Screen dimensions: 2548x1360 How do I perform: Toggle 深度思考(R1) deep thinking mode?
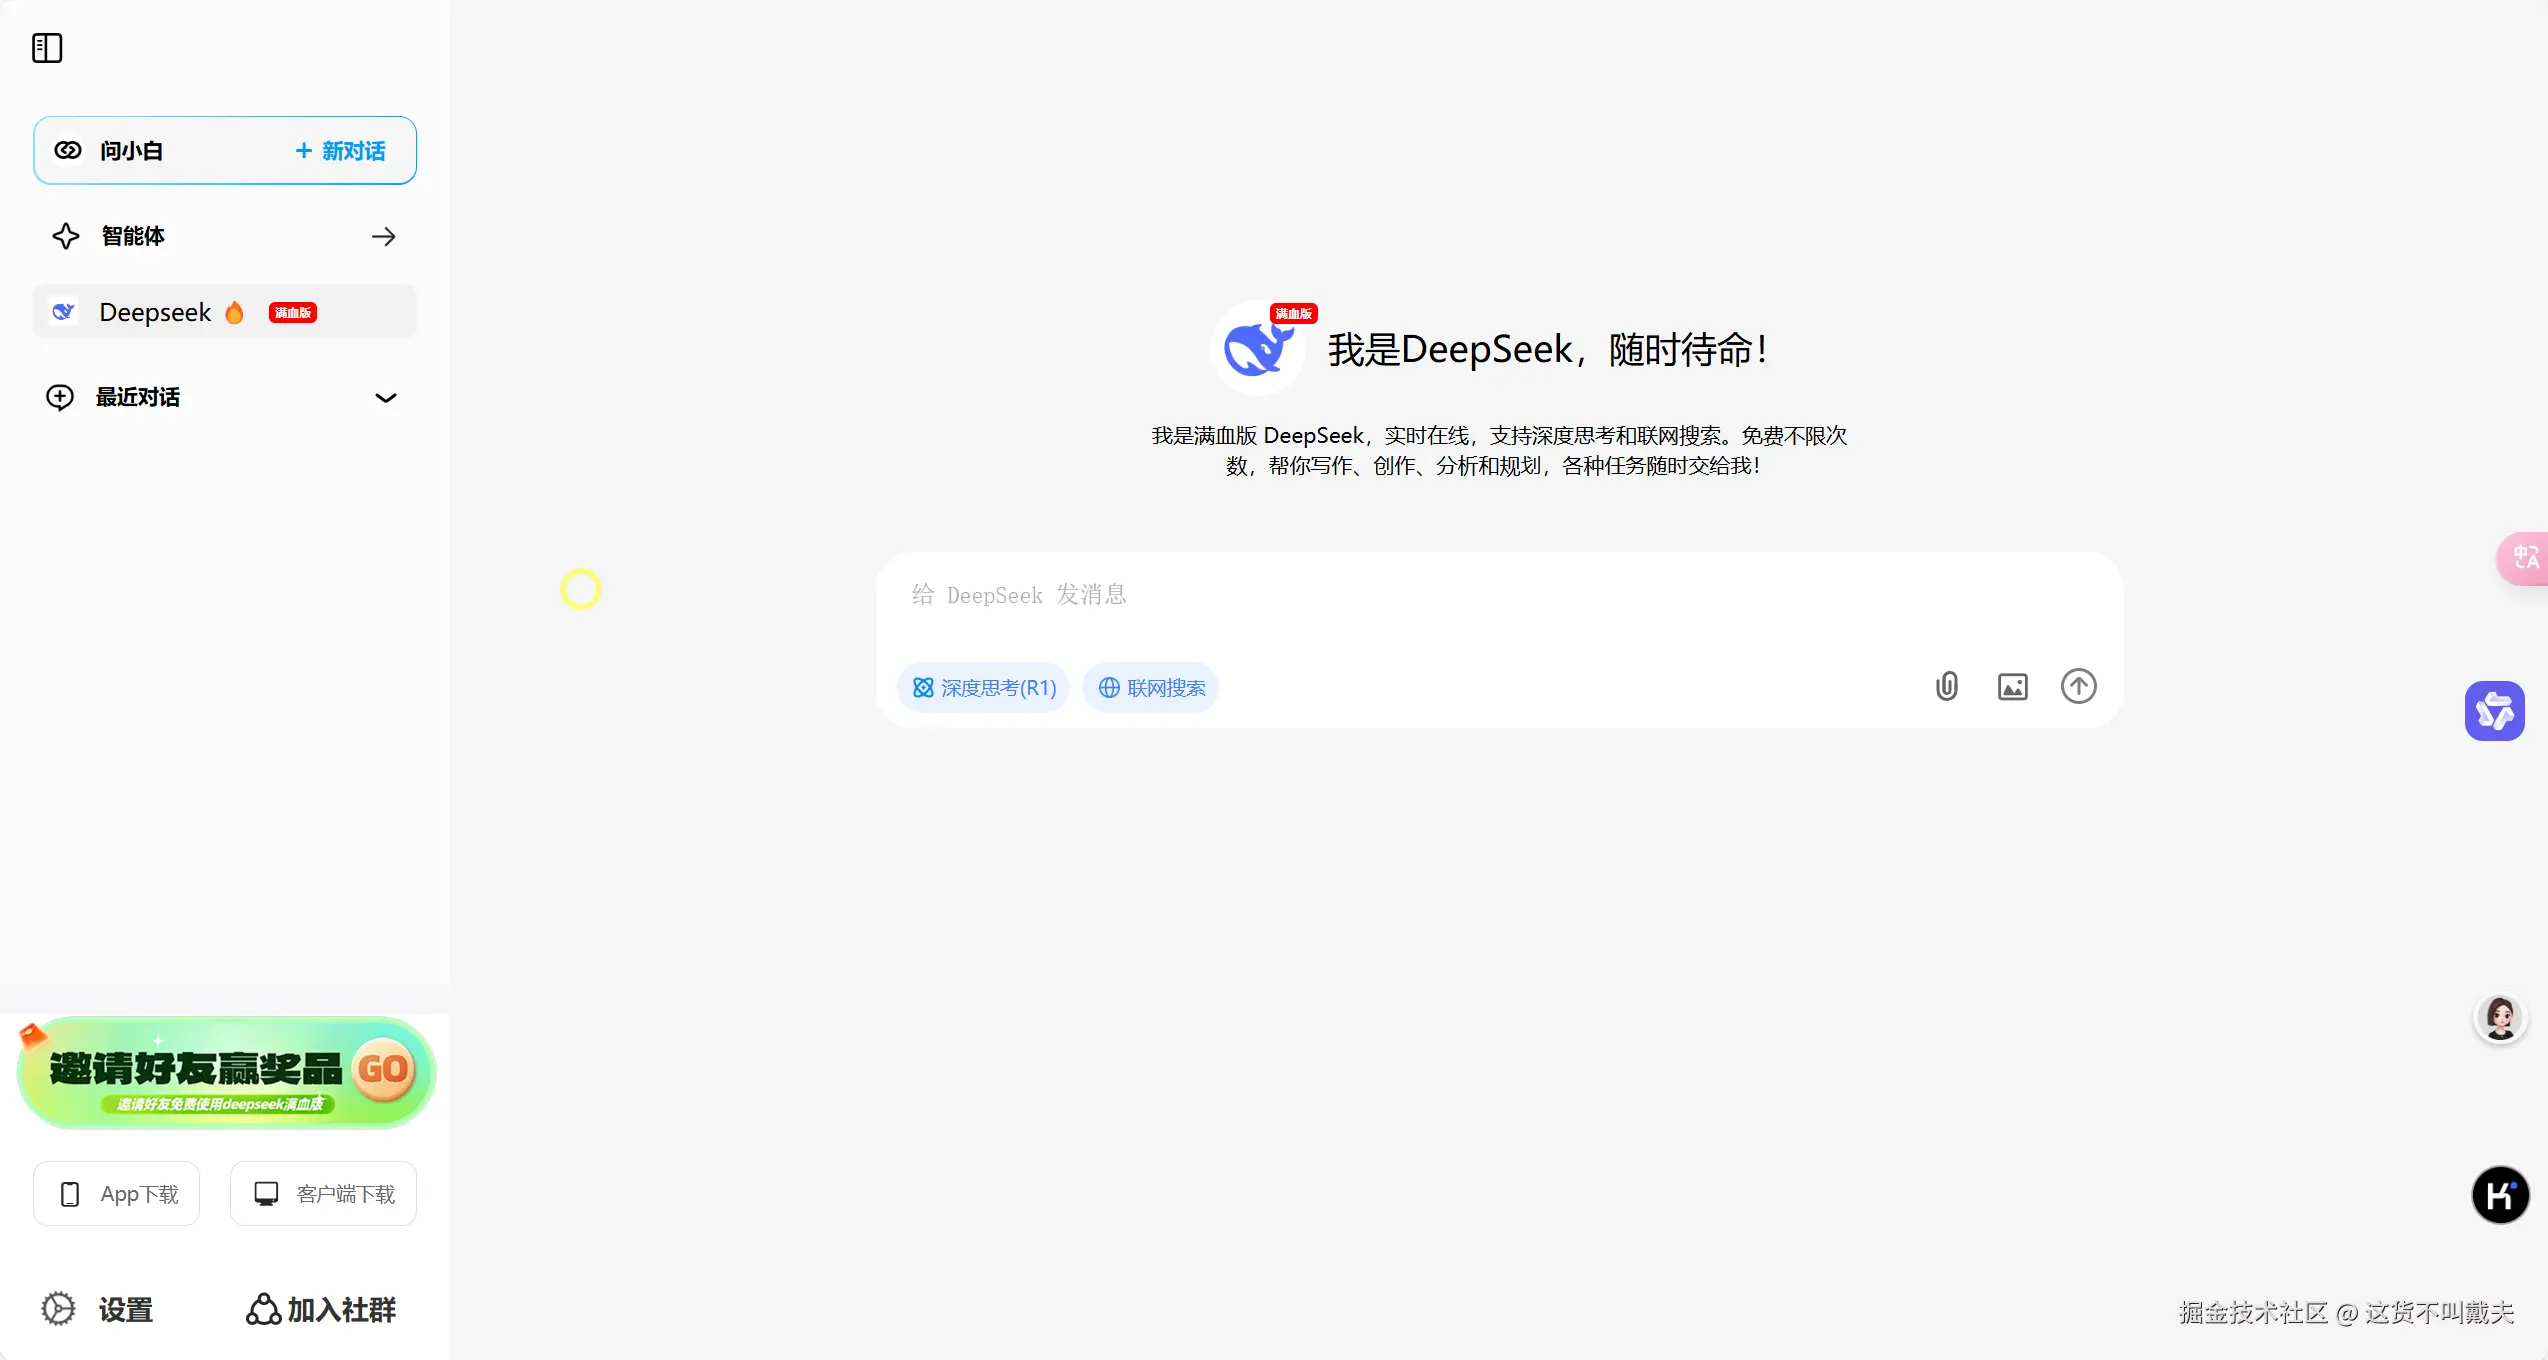tap(984, 688)
